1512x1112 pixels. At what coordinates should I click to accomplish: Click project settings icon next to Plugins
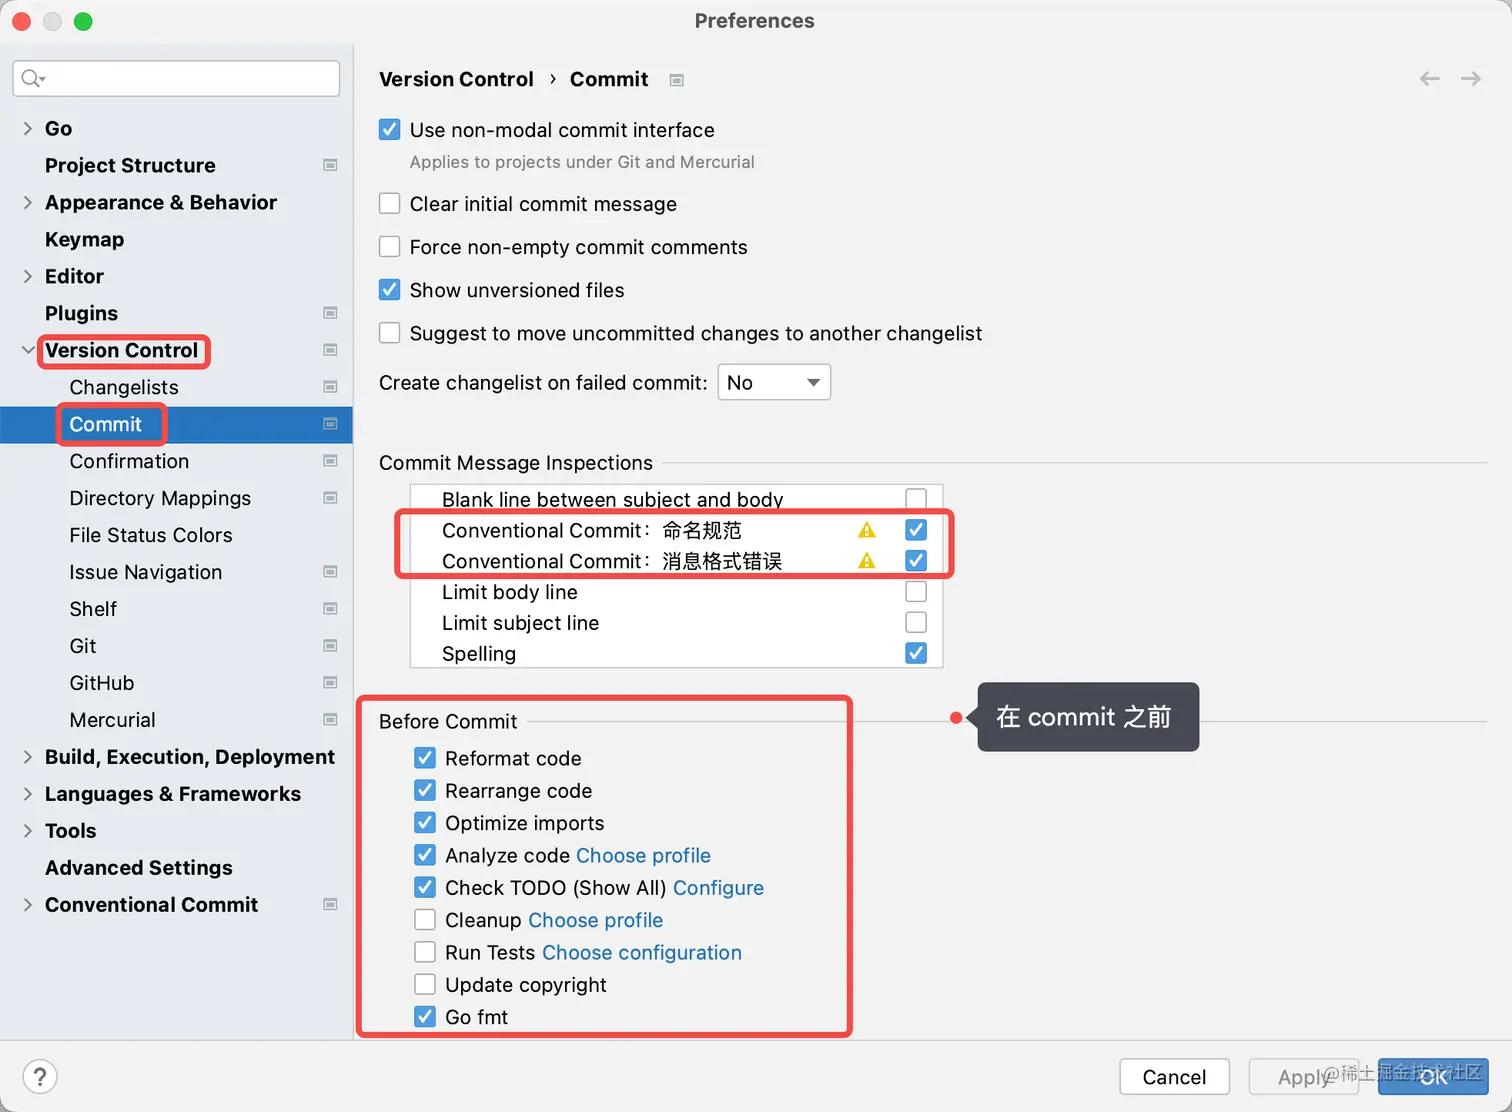pyautogui.click(x=330, y=313)
